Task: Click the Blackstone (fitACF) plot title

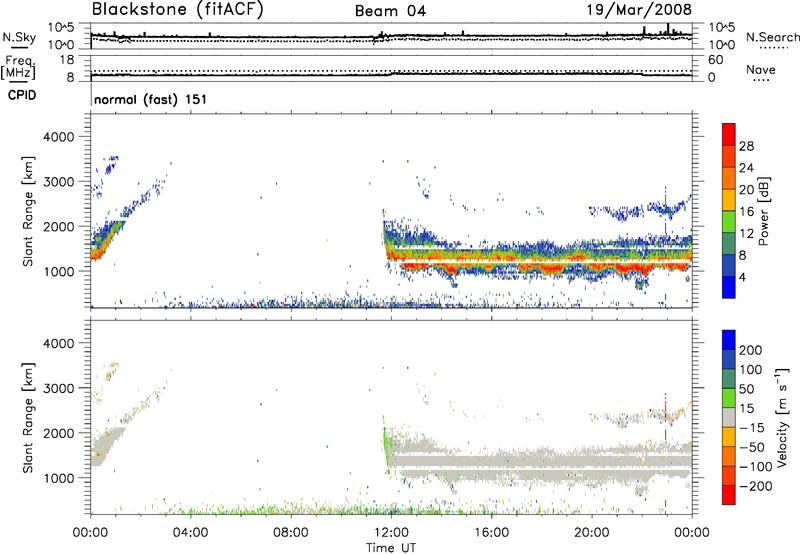Action: (x=177, y=9)
